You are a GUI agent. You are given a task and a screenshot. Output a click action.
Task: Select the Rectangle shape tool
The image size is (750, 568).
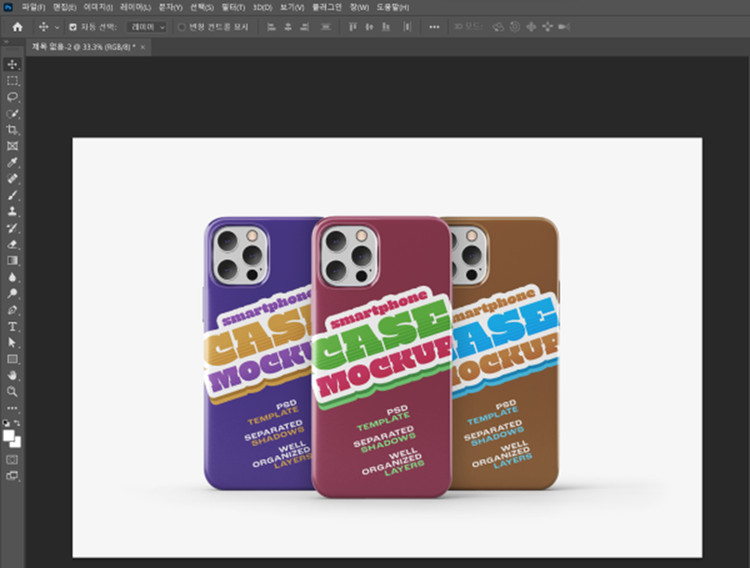(12, 359)
